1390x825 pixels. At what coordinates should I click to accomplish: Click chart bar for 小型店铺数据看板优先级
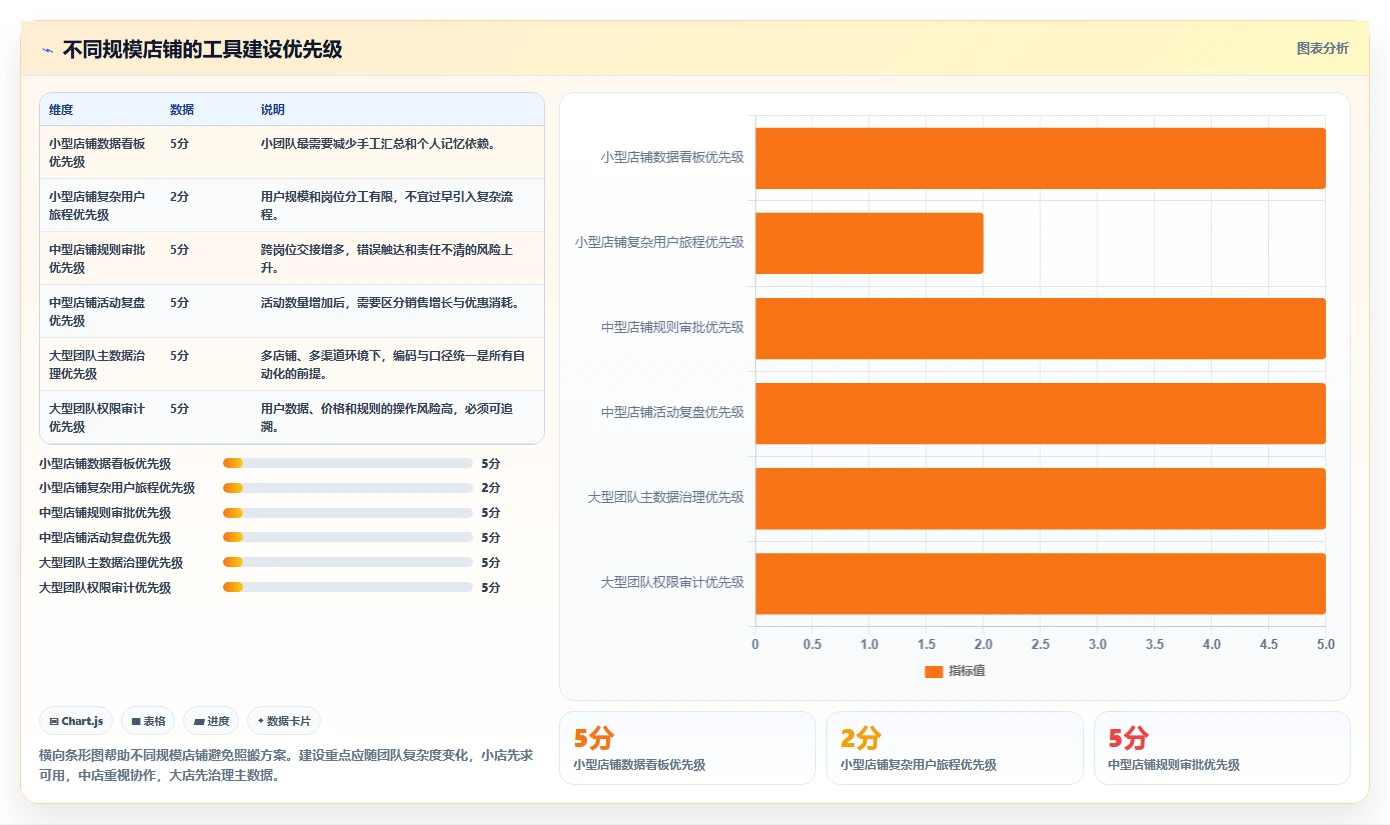(1040, 158)
